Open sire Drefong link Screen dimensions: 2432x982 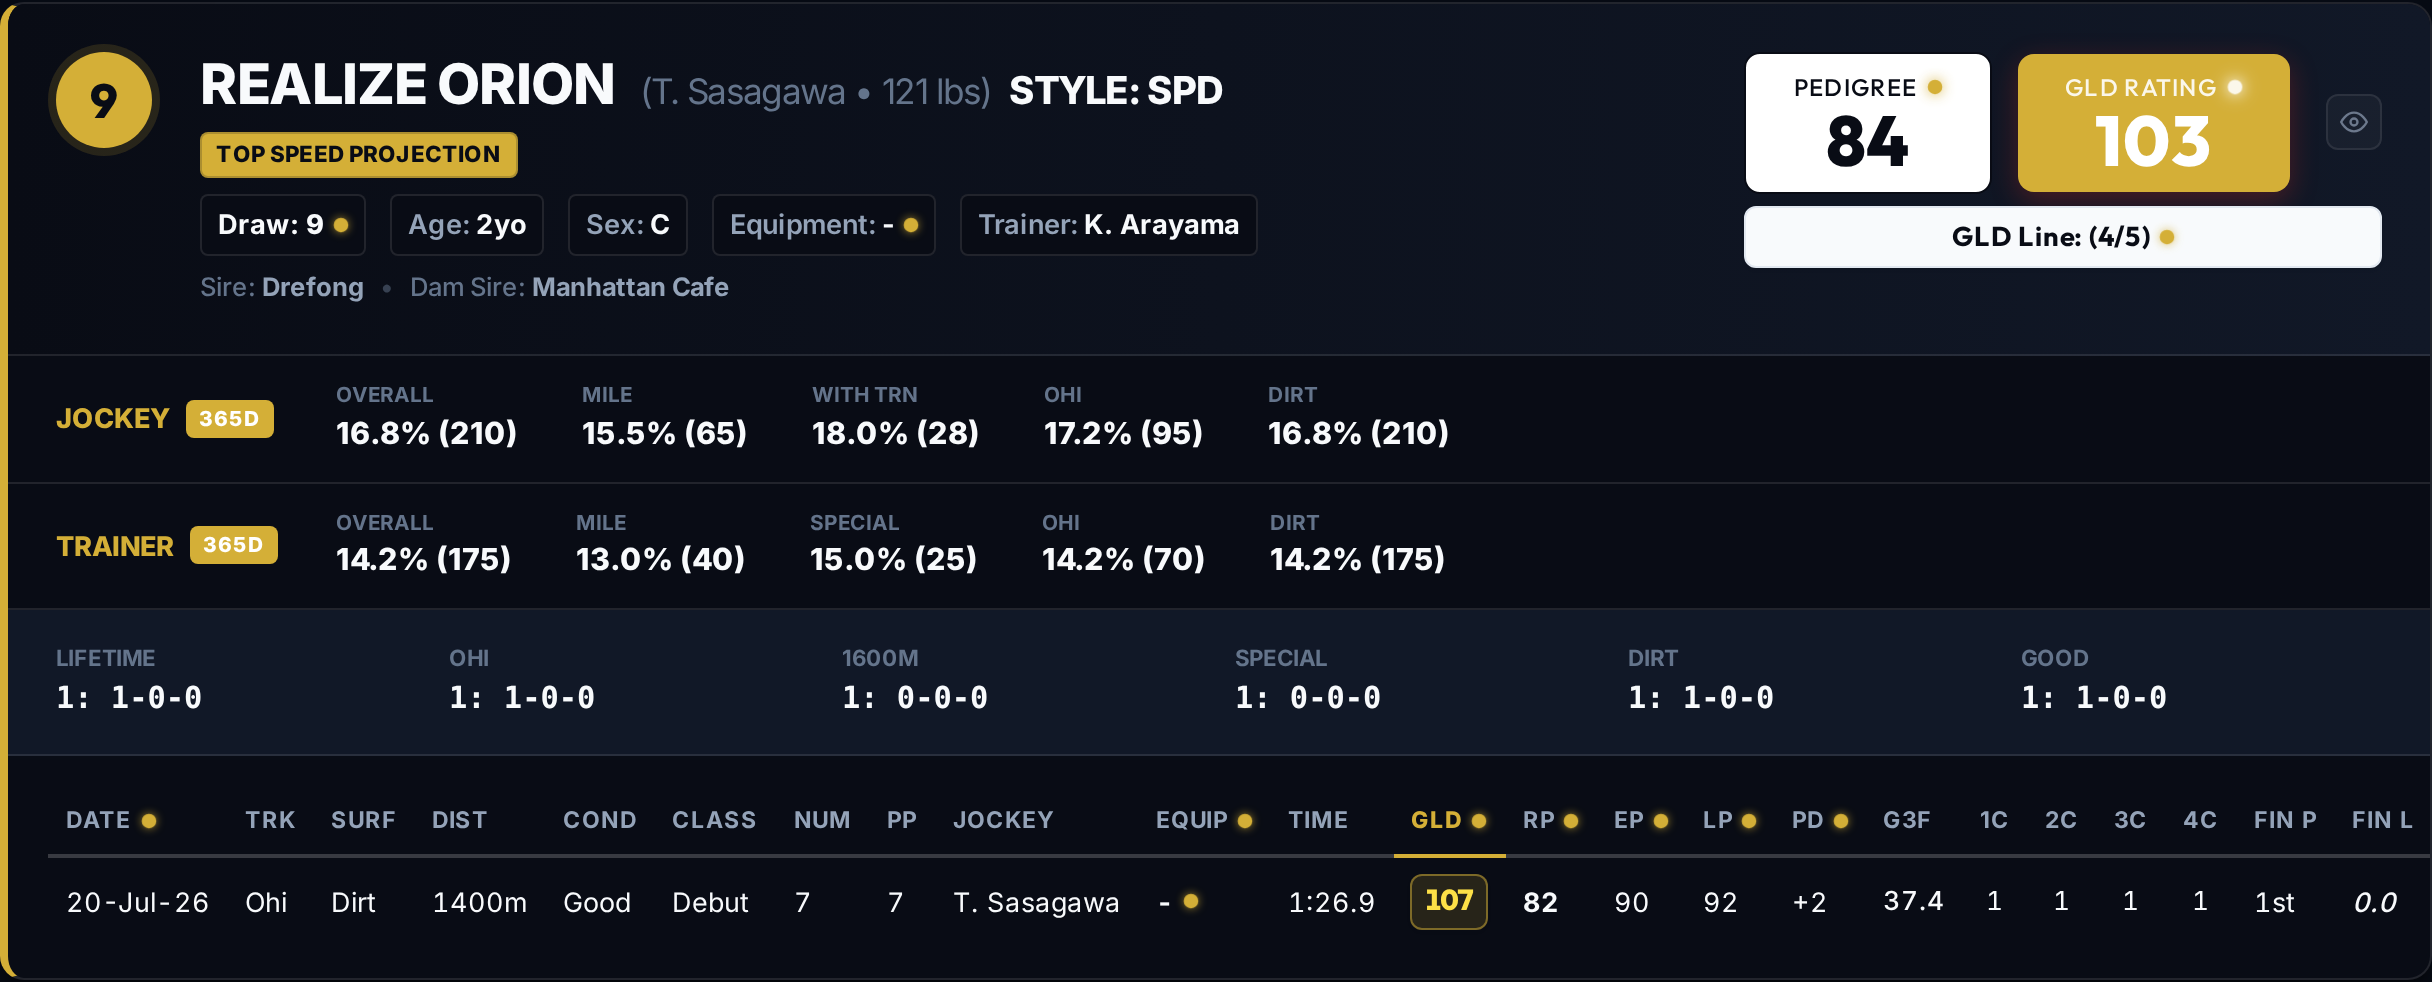[312, 287]
